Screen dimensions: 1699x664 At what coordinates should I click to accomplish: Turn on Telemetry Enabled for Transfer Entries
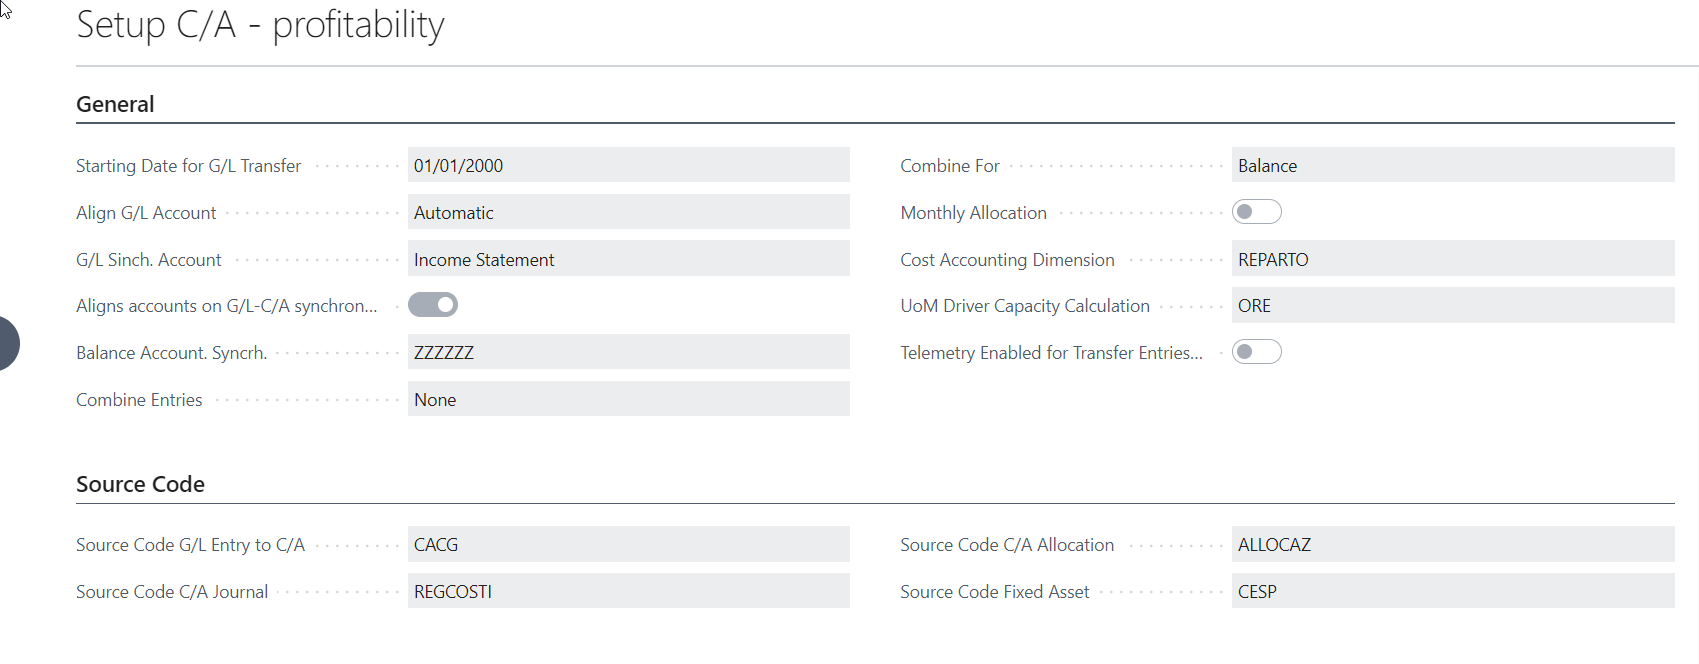coord(1256,352)
